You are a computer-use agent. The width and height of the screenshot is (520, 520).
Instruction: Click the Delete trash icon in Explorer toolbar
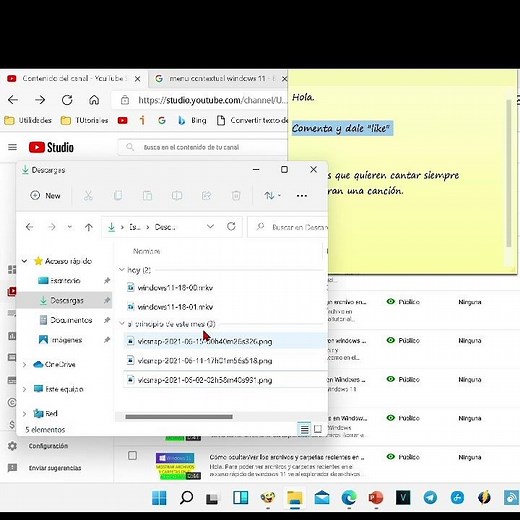[x=236, y=196]
